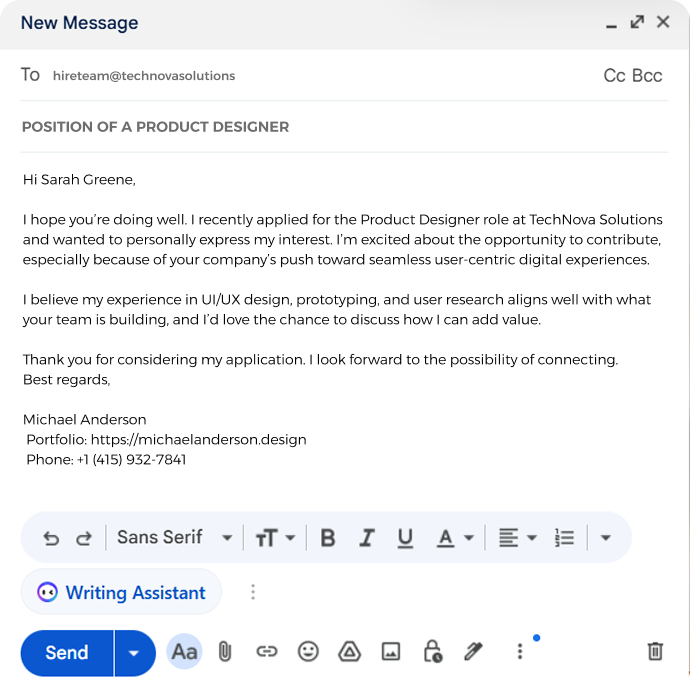The height and width of the screenshot is (690, 690).
Task: Open the text size dropdown
Action: (x=275, y=538)
